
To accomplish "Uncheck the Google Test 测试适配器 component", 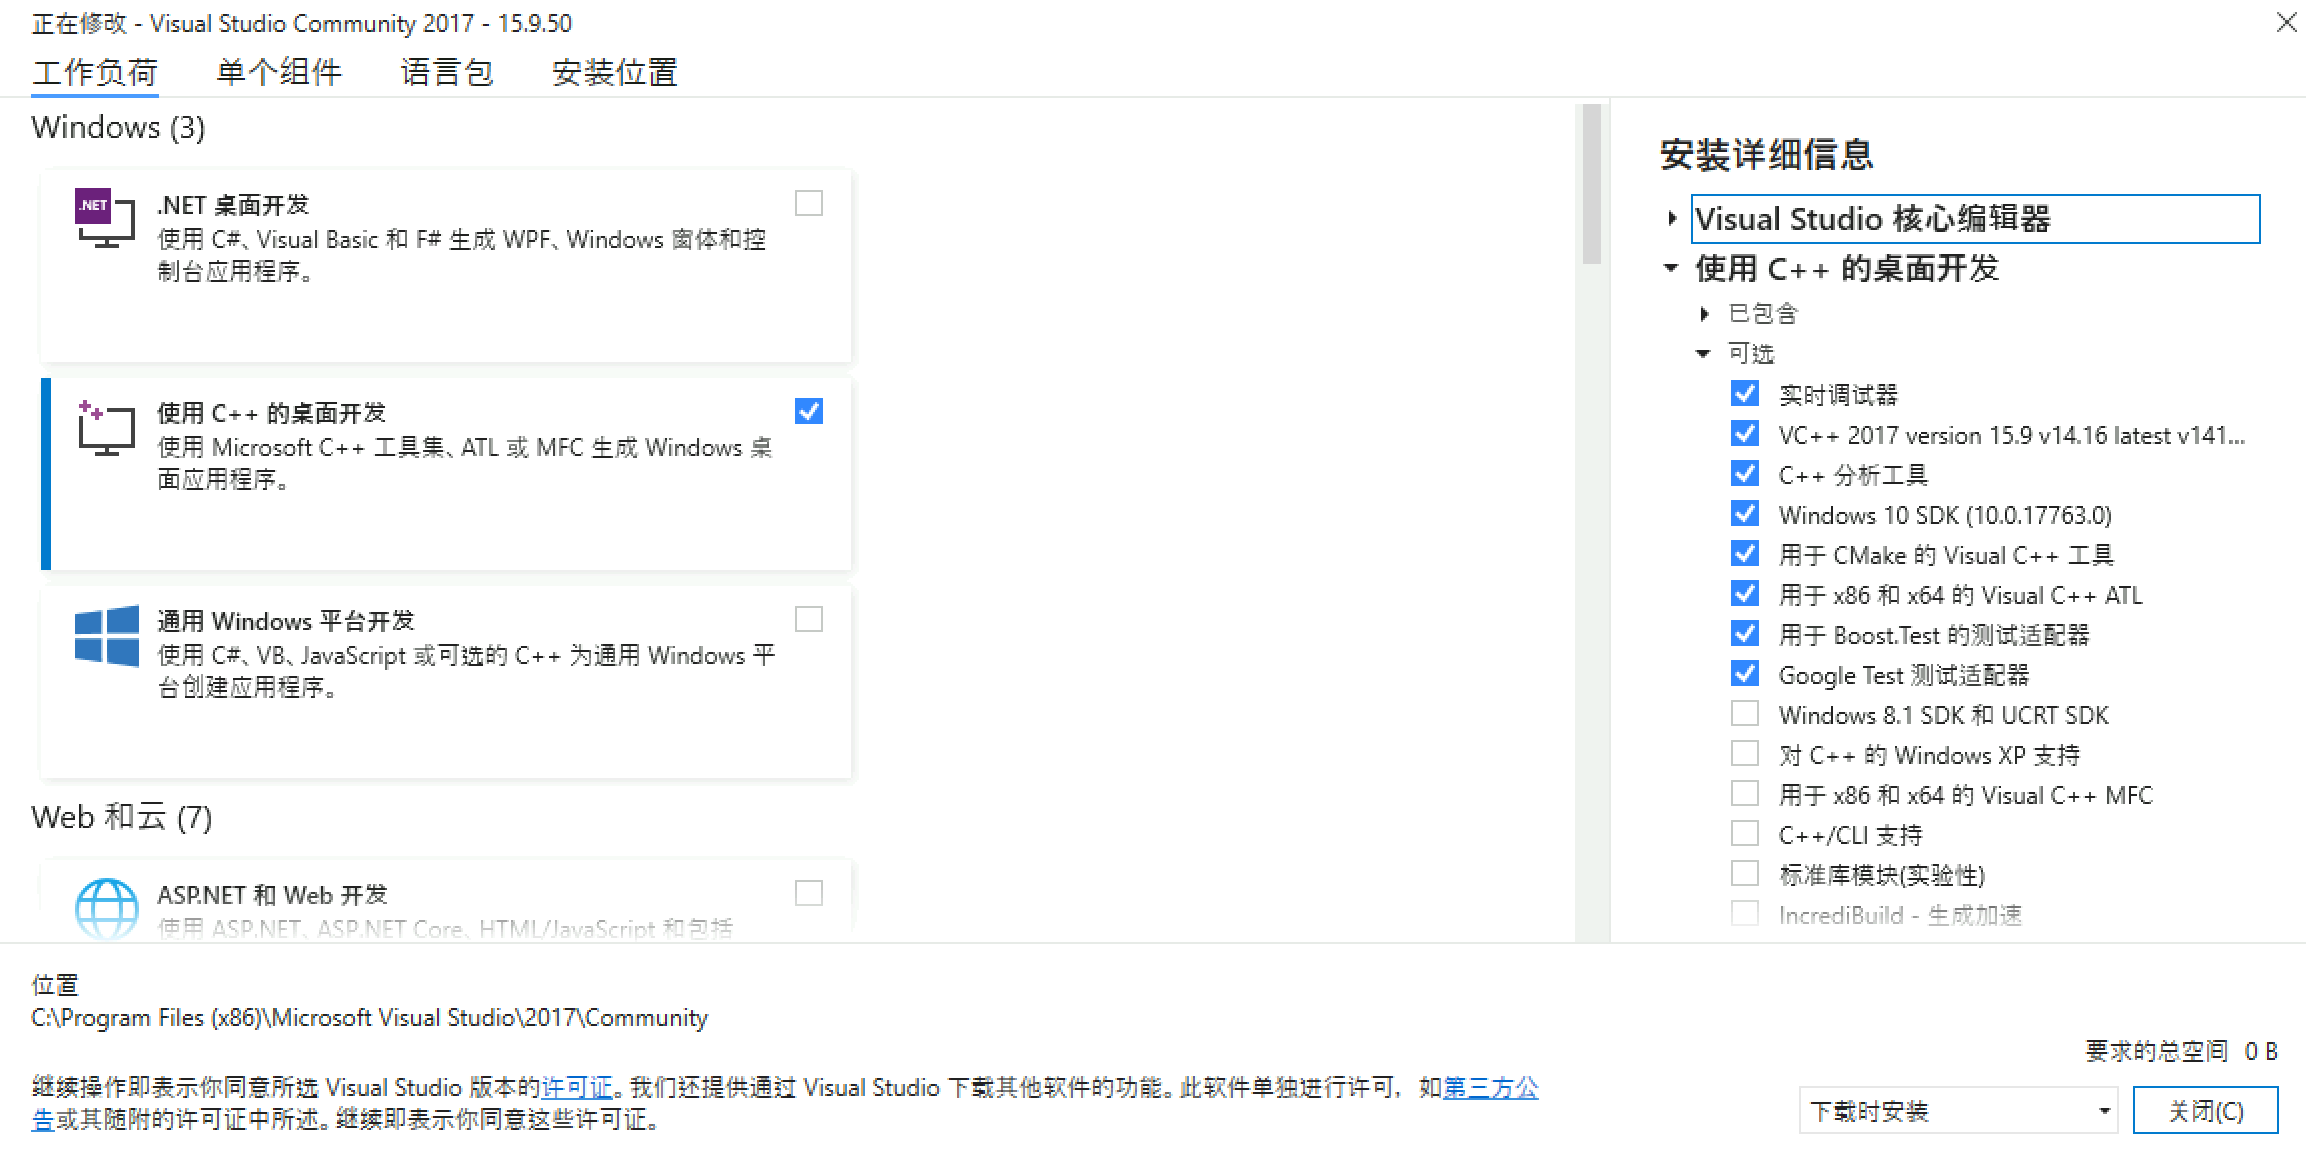I will tap(1744, 674).
